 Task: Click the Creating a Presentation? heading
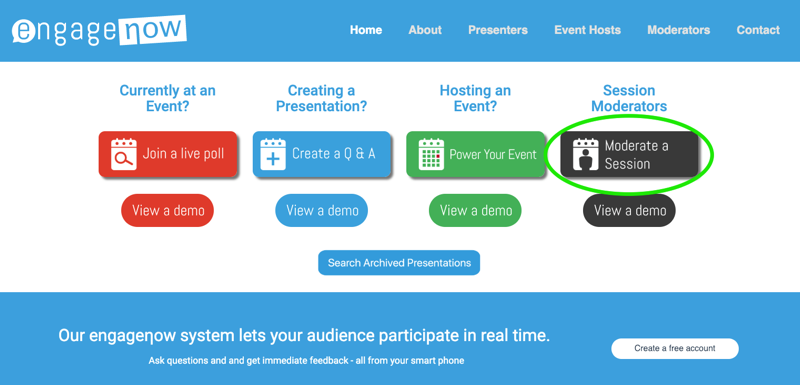click(x=321, y=98)
